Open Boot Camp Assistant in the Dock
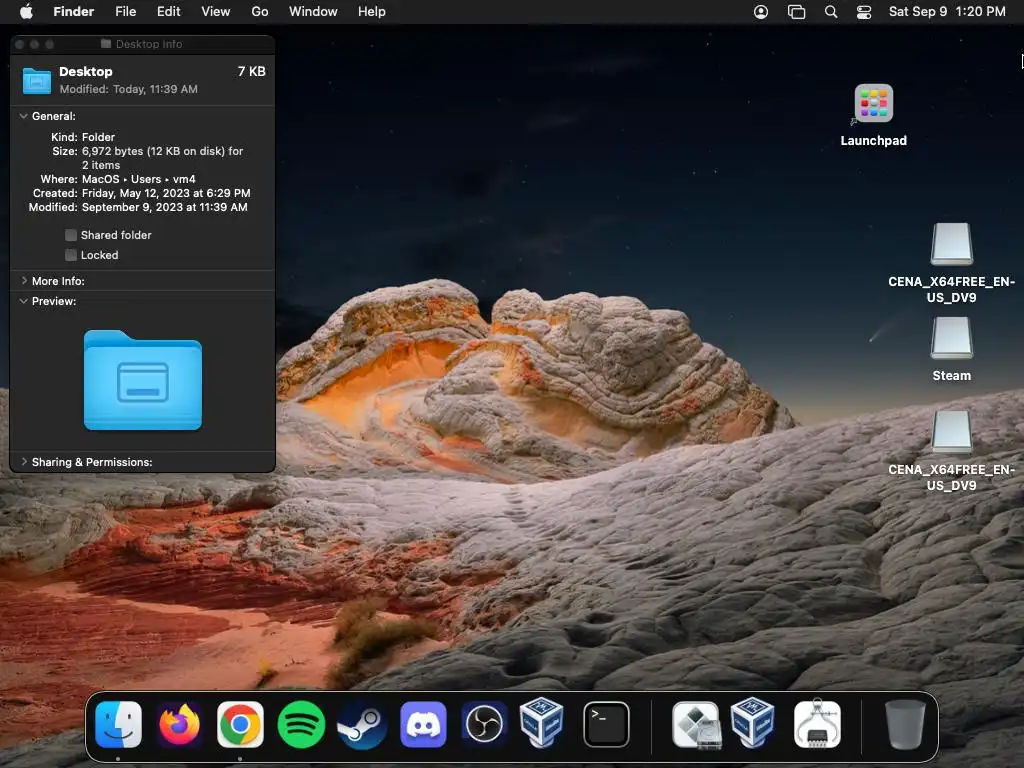This screenshot has width=1024, height=768. point(696,724)
